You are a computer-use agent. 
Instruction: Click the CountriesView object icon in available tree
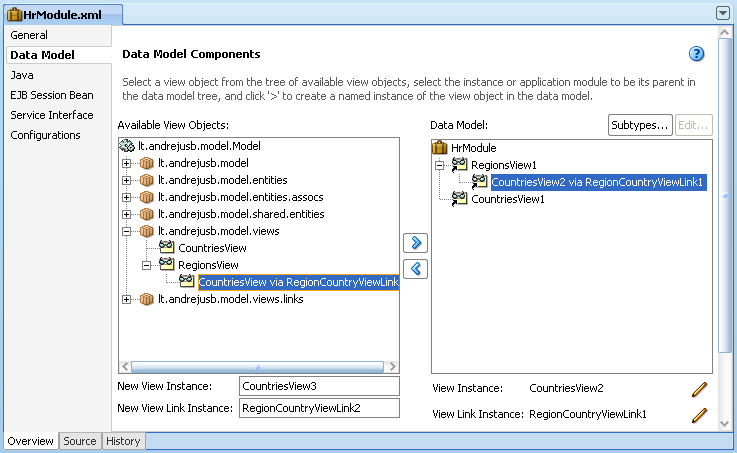point(166,247)
